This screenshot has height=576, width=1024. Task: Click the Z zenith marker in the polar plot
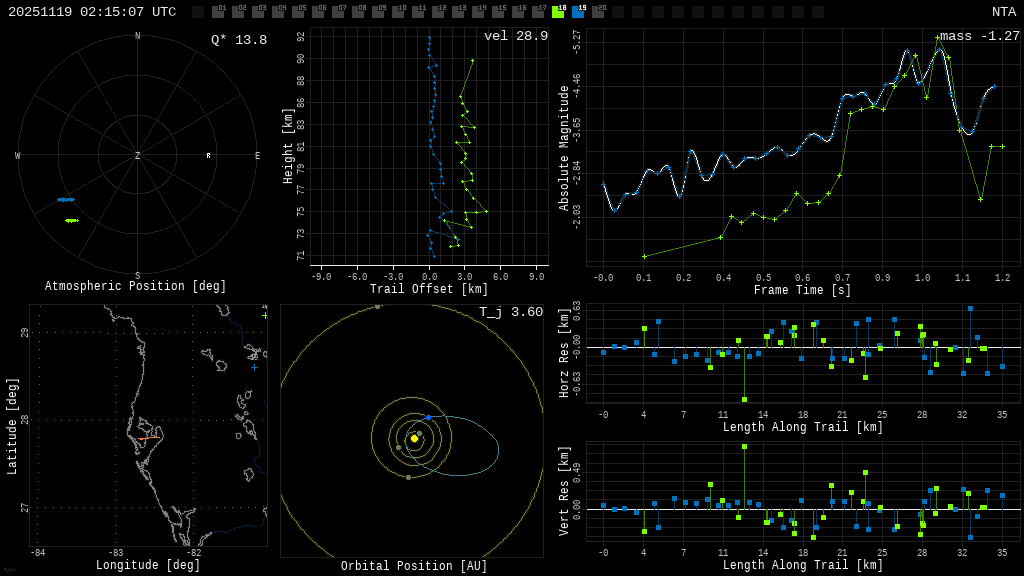coord(138,156)
